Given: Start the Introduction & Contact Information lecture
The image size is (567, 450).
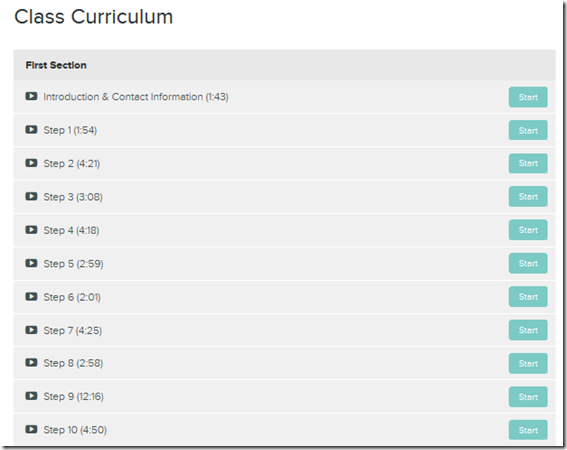Looking at the screenshot, I should (528, 97).
